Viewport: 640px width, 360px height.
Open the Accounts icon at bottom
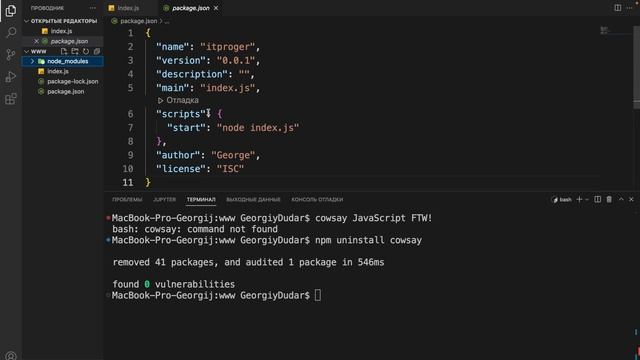tap(11, 356)
